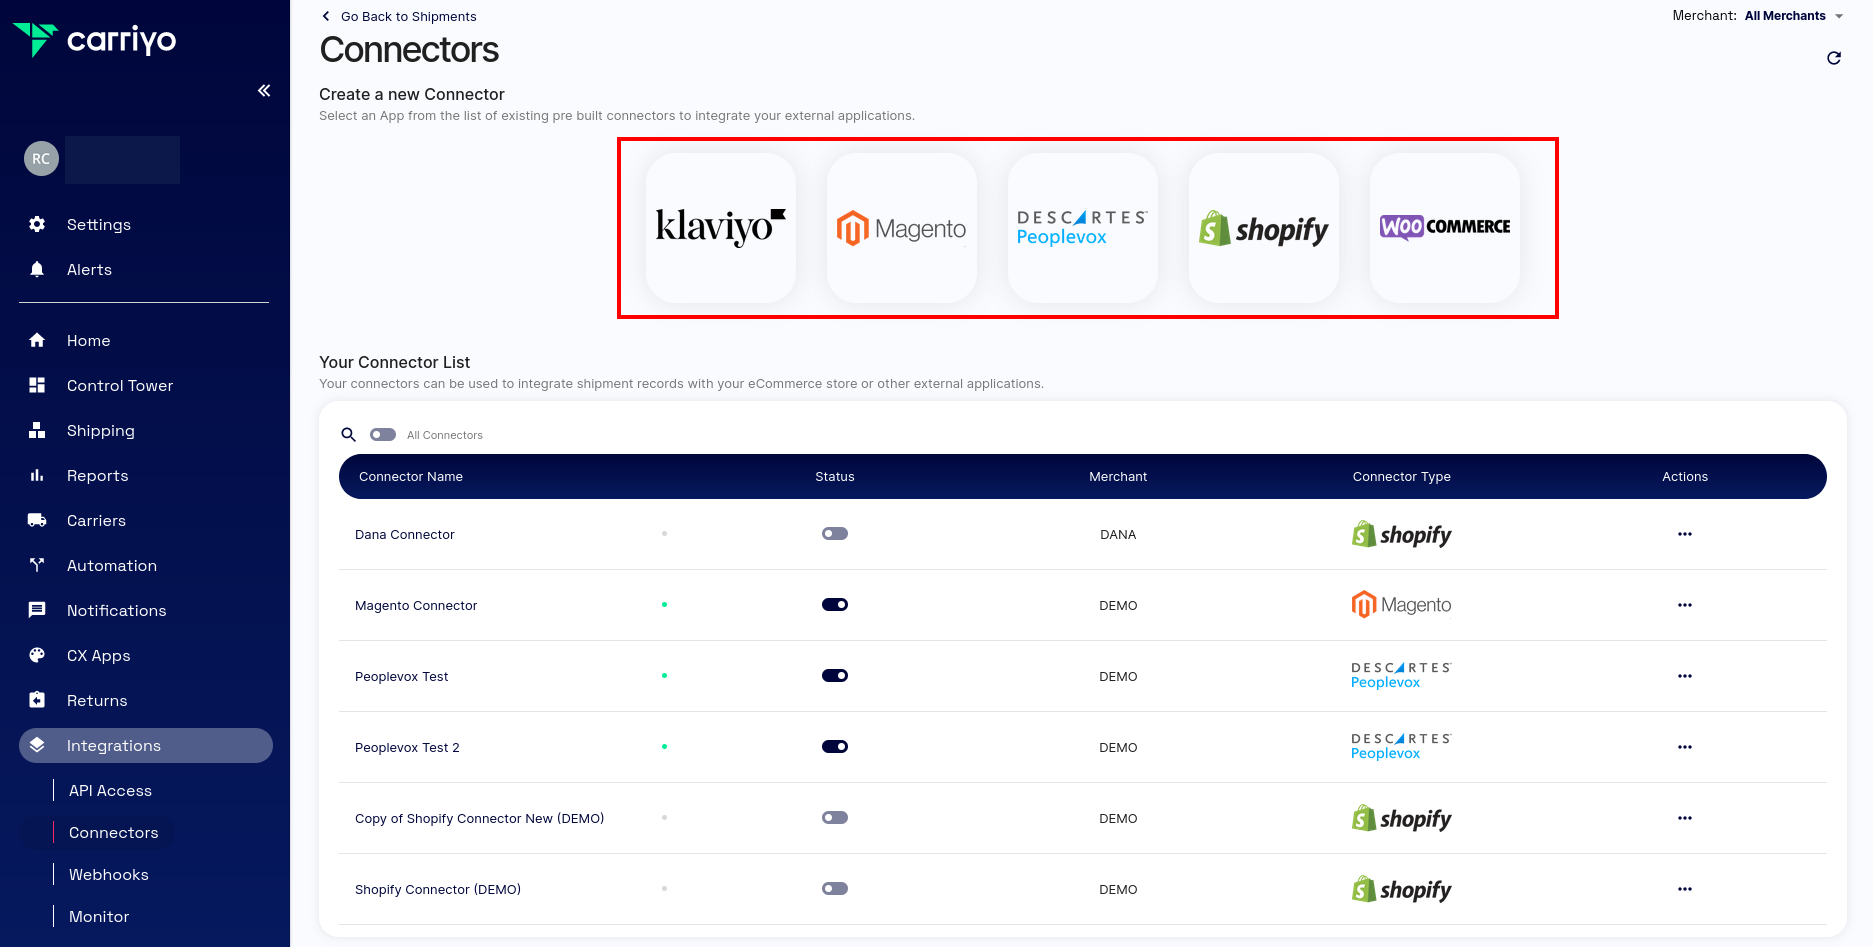Click the search magnifier icon above connector table
Screen dimensions: 1873x947
tap(348, 435)
